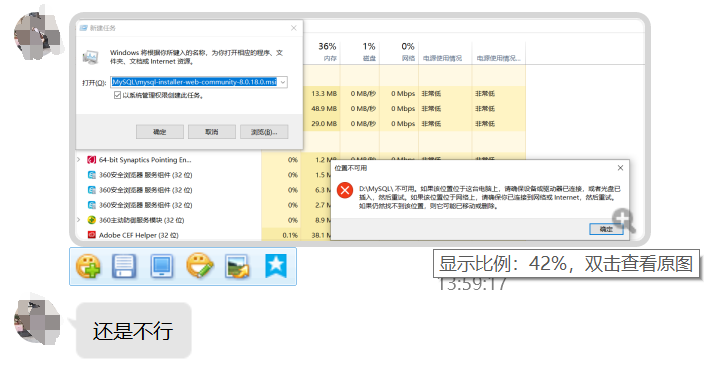Image resolution: width=704 pixels, height=369 pixels.
Task: Click the 48.9 MB memory cell
Action: 324,109
